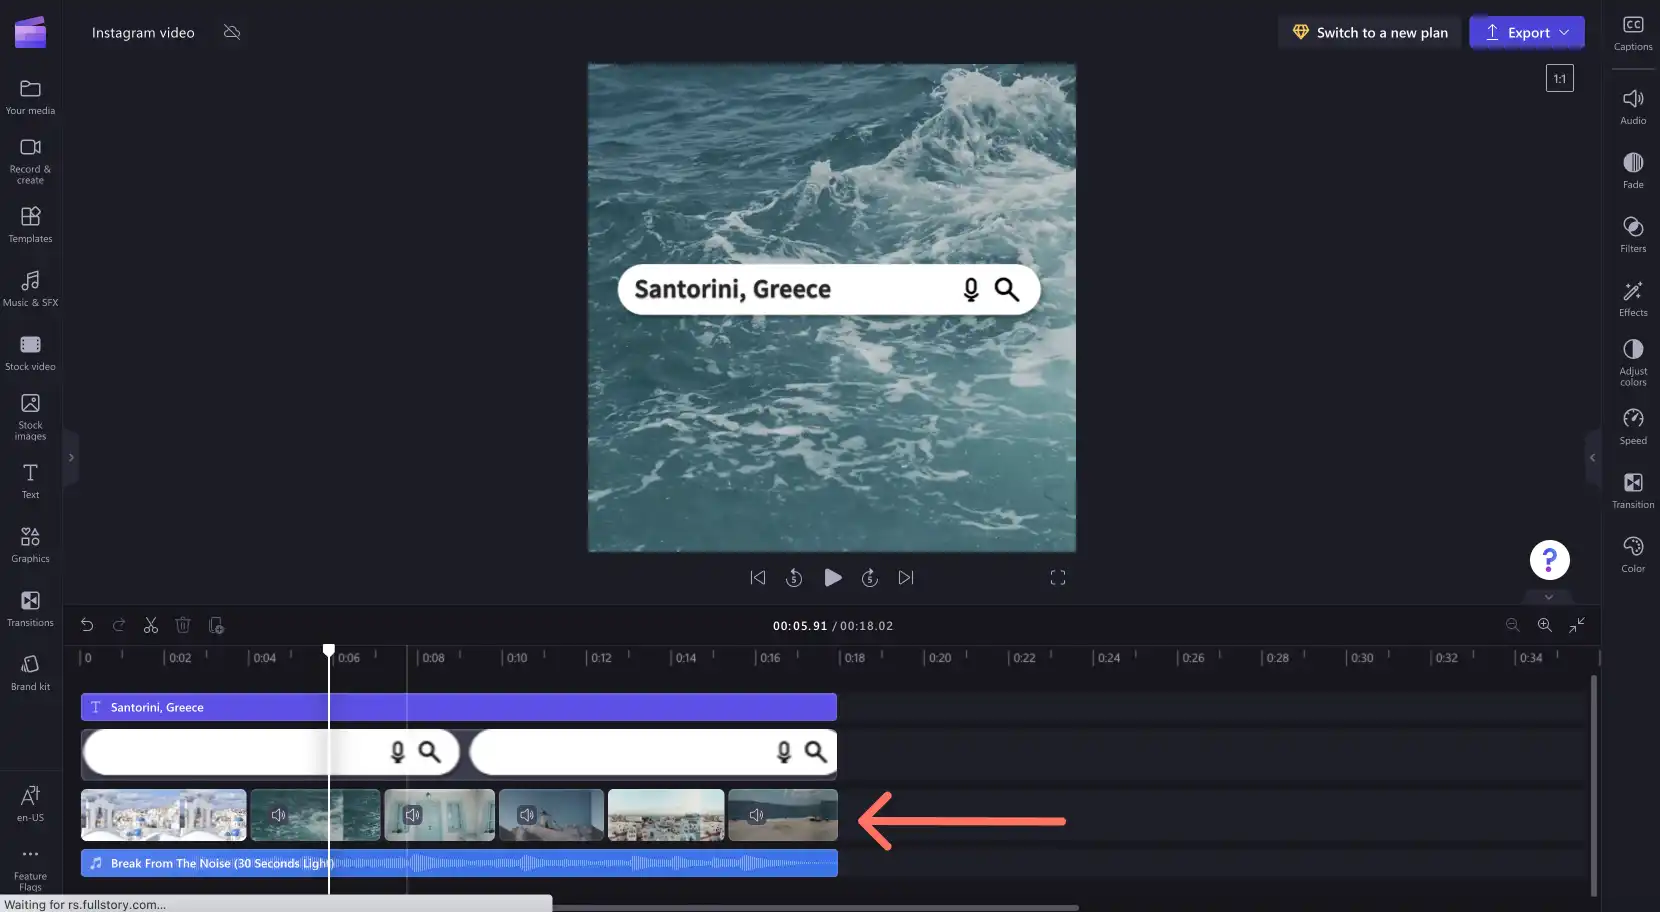Screen dimensions: 1660x912
Task: Collapse the right property panel
Action: pos(1592,457)
